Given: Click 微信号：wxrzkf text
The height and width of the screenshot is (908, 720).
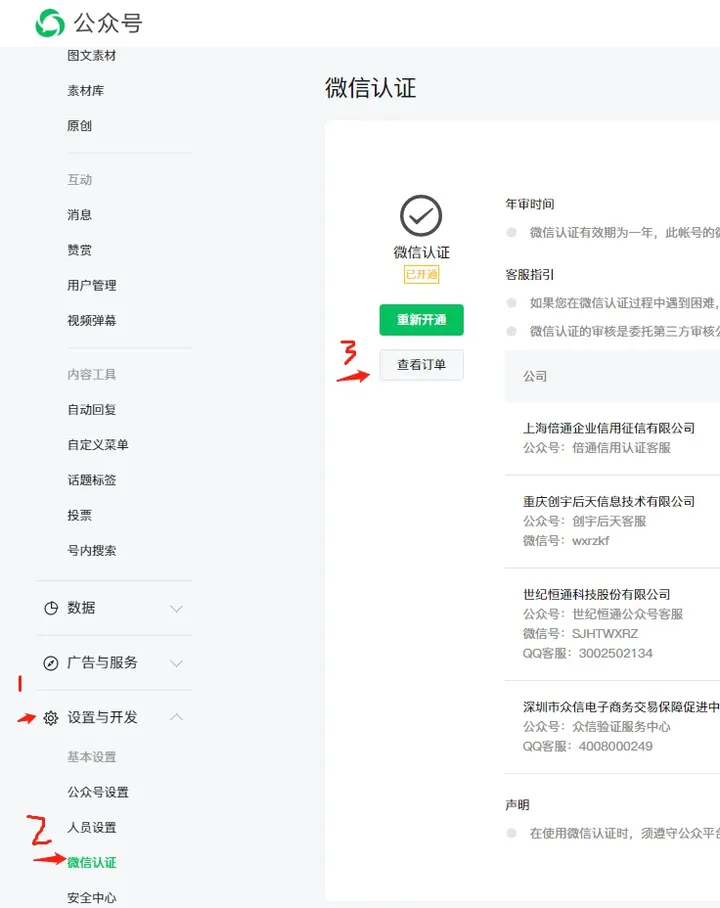Looking at the screenshot, I should [x=566, y=541].
